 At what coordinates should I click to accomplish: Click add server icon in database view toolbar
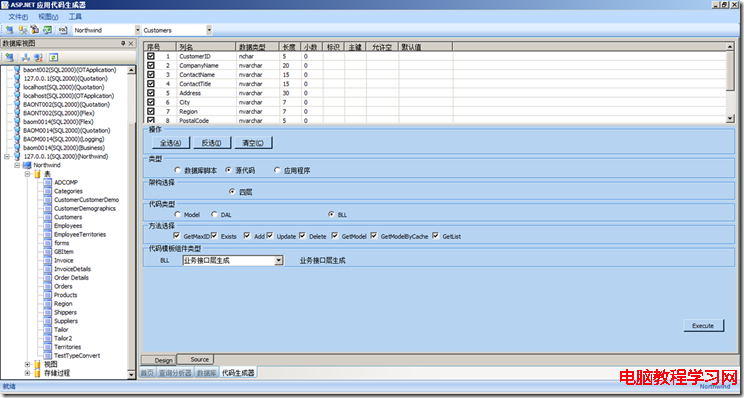(9, 57)
